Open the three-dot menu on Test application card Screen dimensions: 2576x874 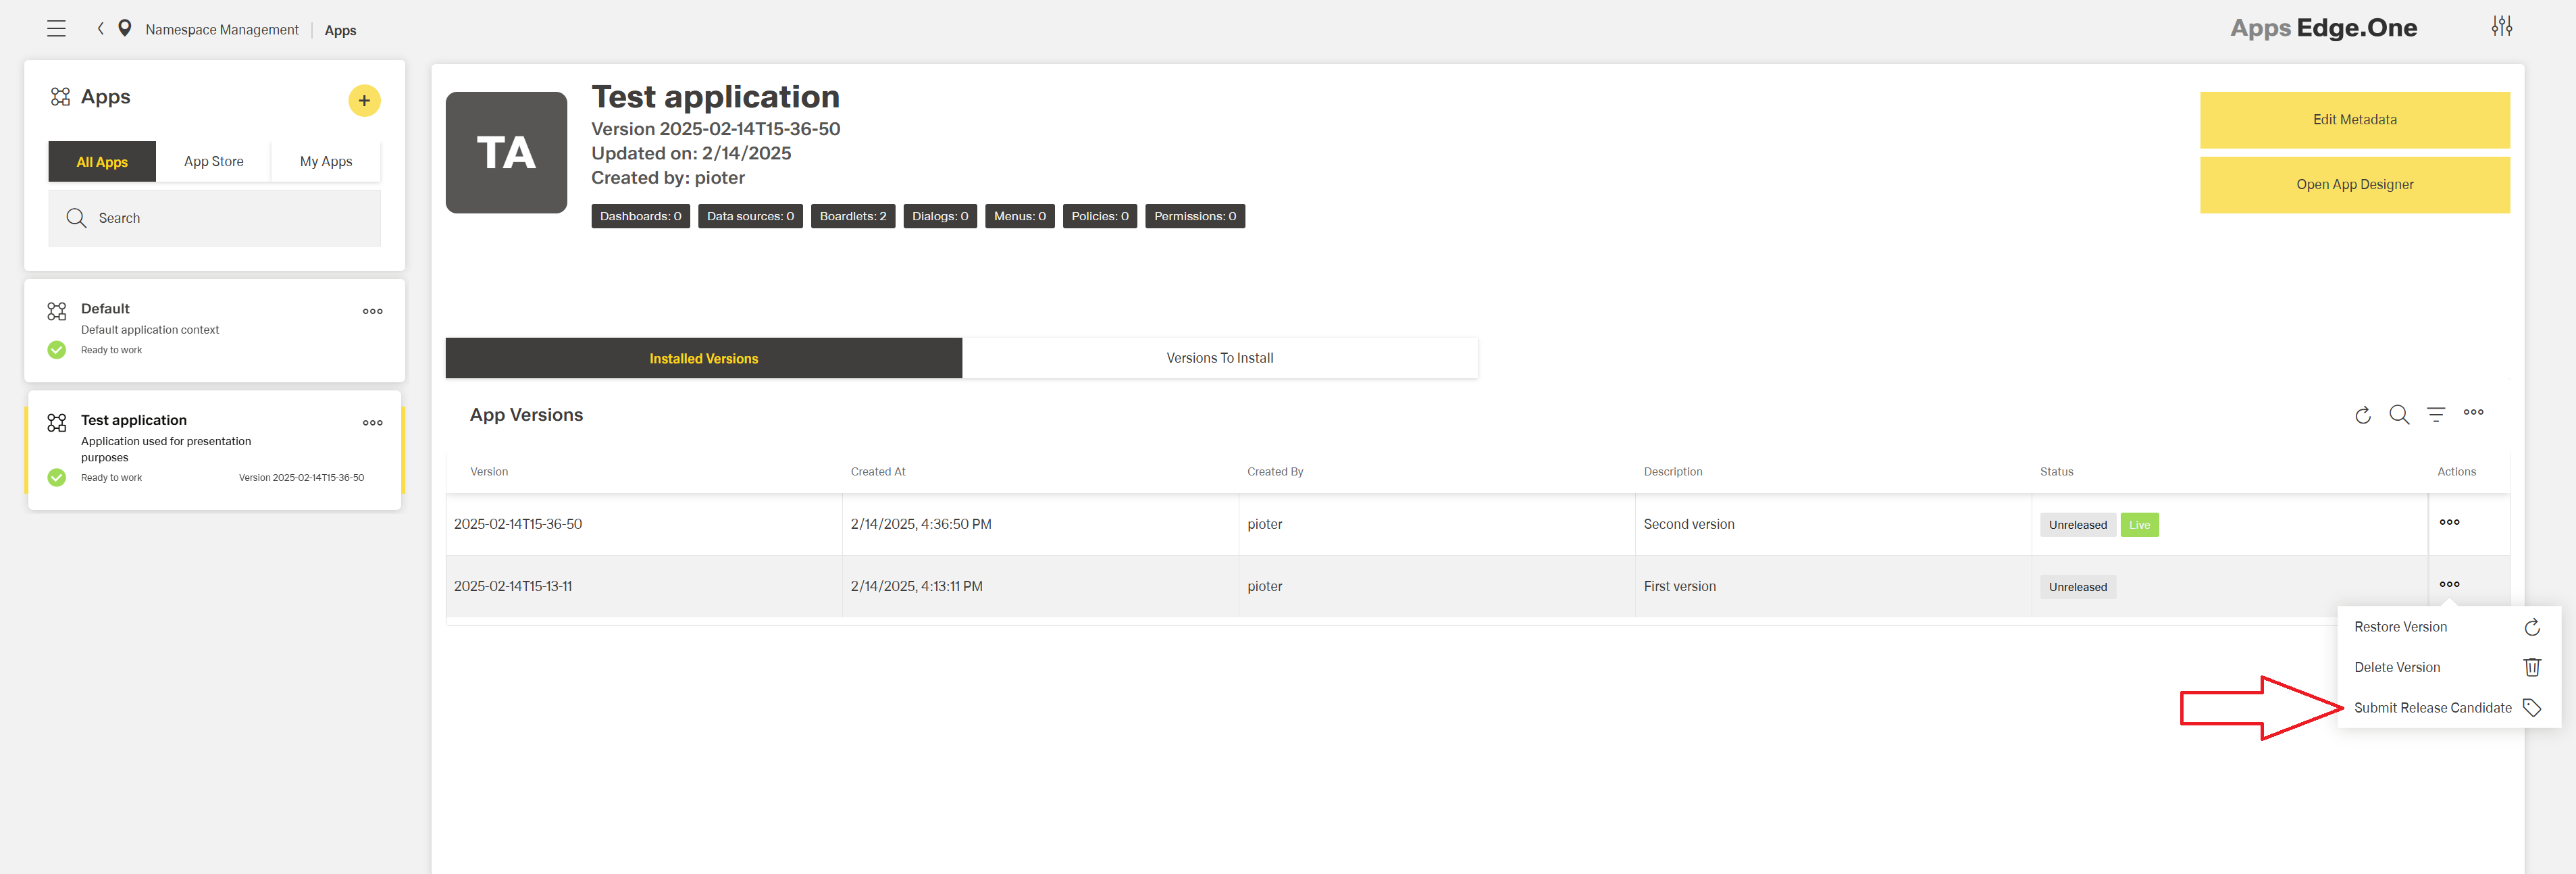(x=372, y=422)
